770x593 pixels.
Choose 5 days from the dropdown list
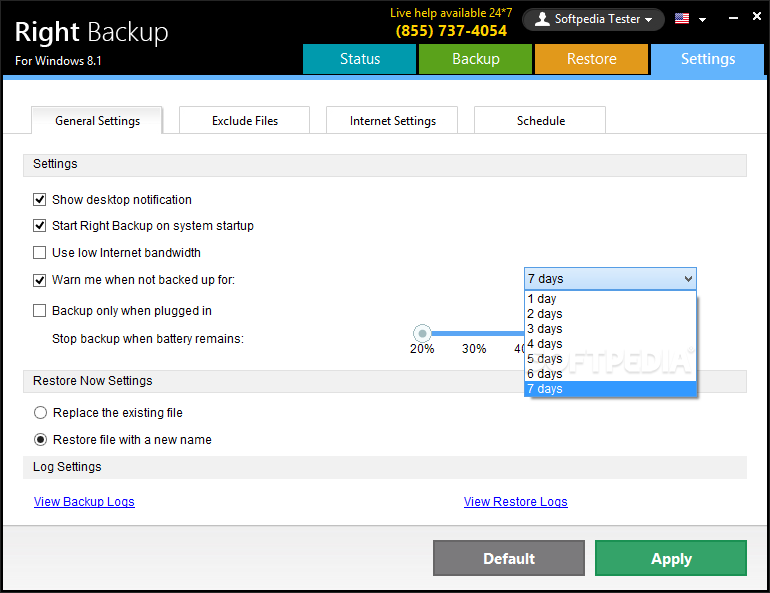pyautogui.click(x=610, y=359)
